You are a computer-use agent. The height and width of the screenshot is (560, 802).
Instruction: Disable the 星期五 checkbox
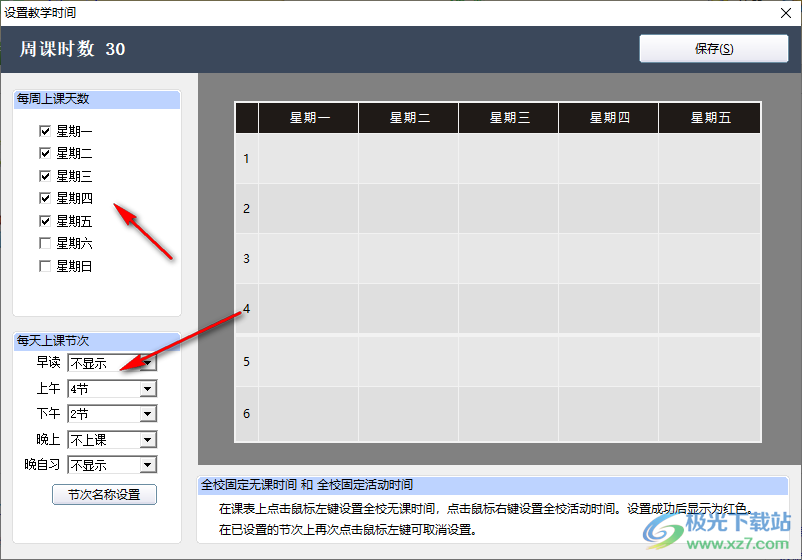click(x=45, y=221)
